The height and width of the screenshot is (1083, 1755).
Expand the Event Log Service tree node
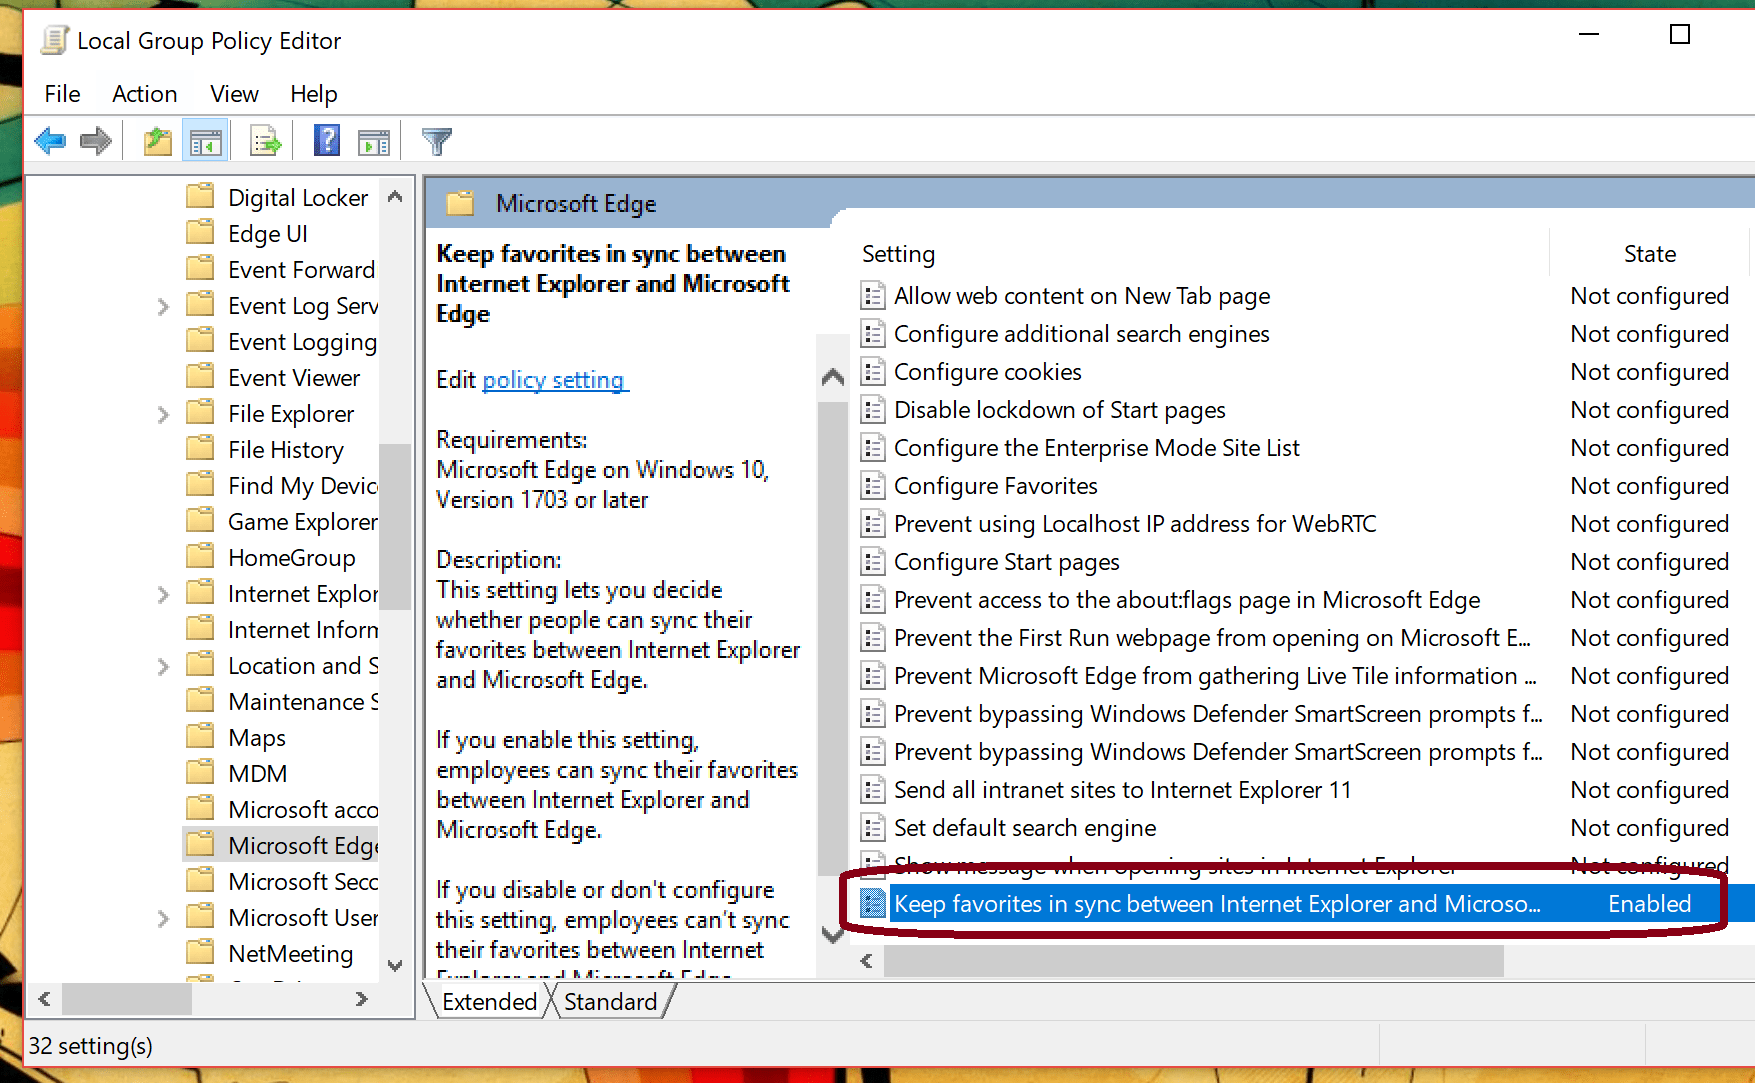(163, 306)
